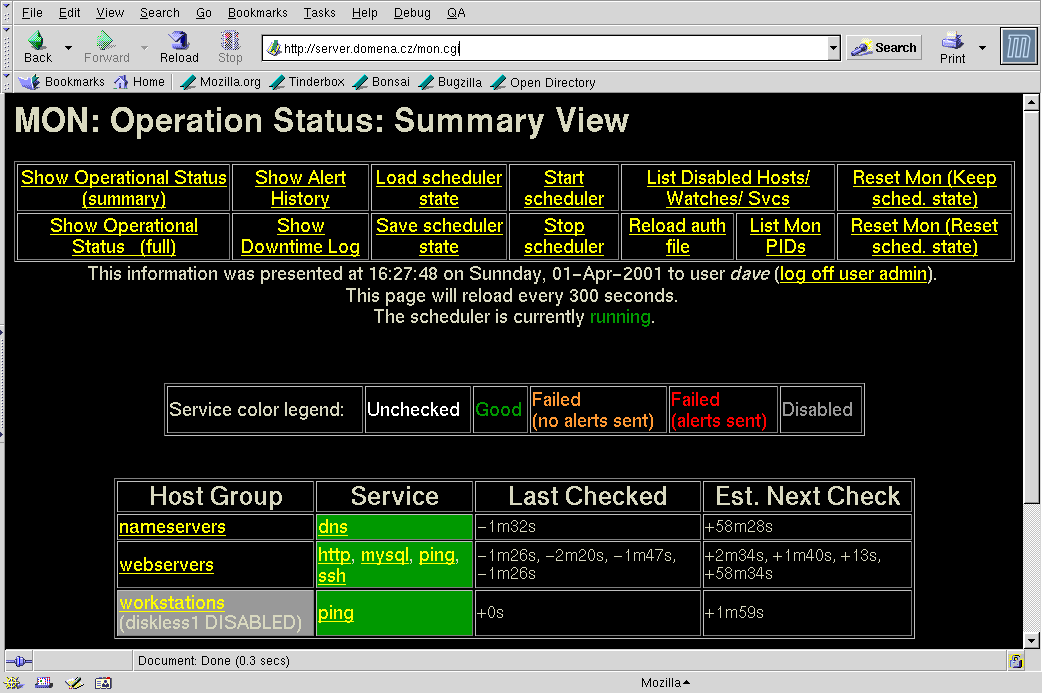Click the Mozilla throbber logo
The width and height of the screenshot is (1042, 693).
pos(1019,47)
